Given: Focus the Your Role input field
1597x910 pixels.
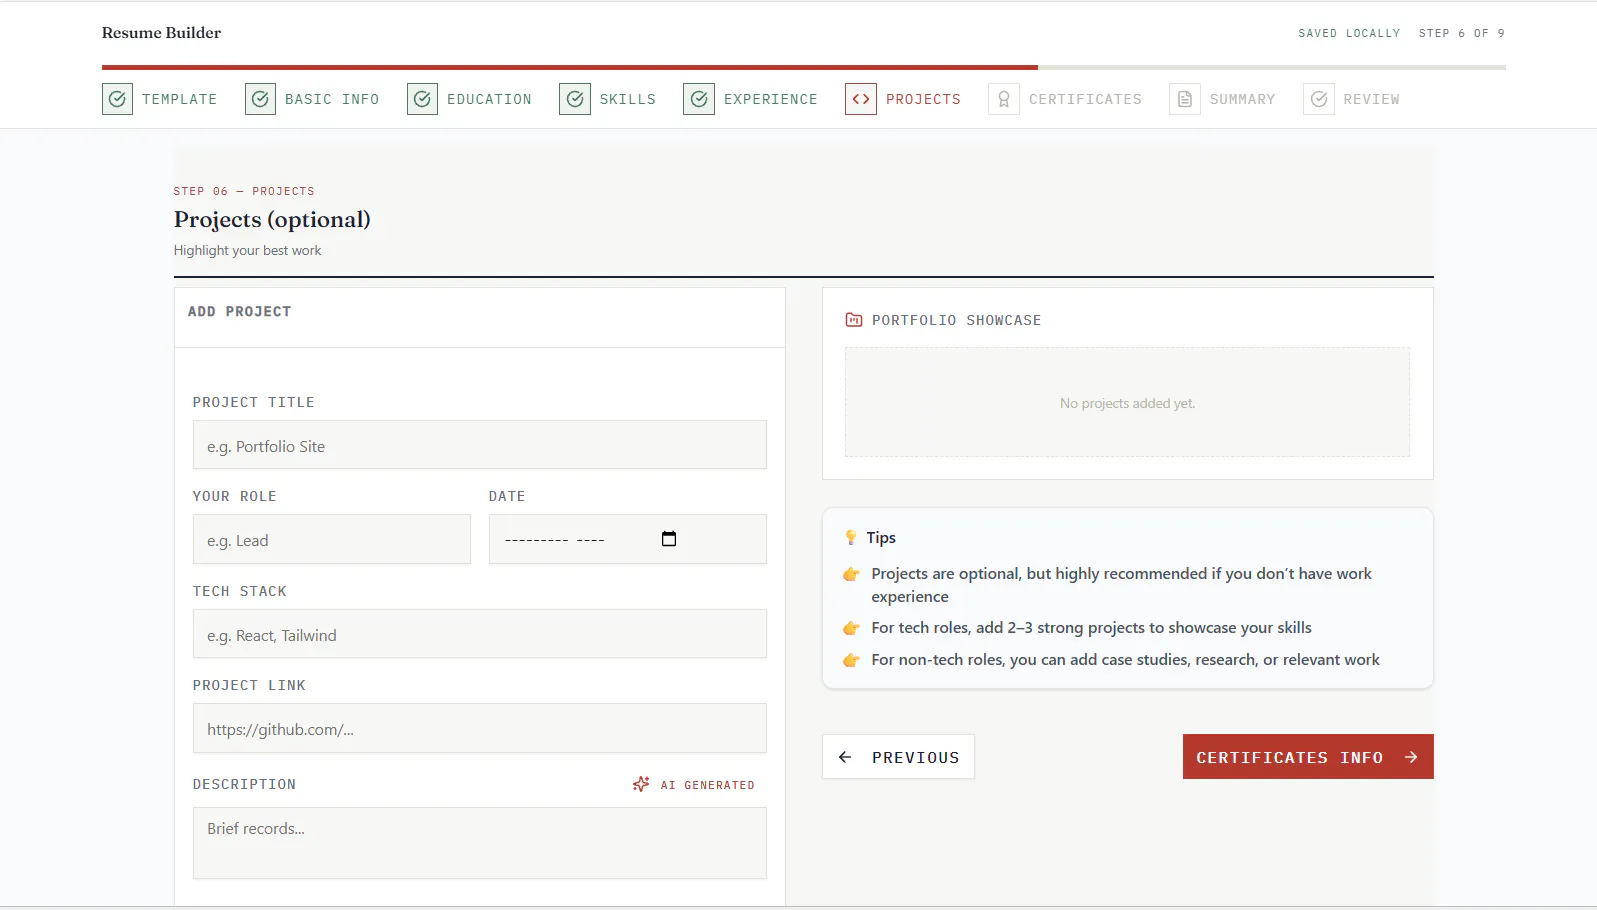Looking at the screenshot, I should coord(332,539).
